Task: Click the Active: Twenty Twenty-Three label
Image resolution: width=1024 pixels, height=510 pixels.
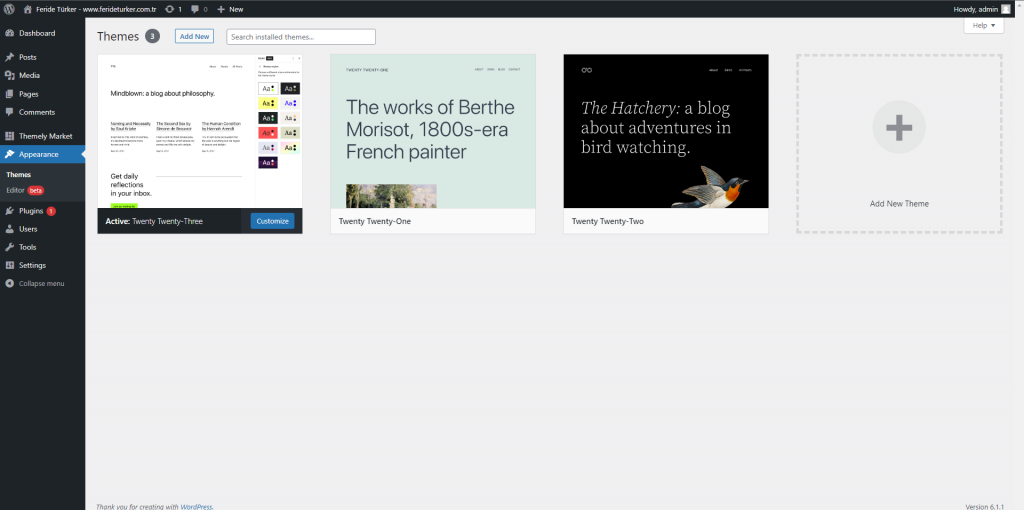Action: point(154,221)
